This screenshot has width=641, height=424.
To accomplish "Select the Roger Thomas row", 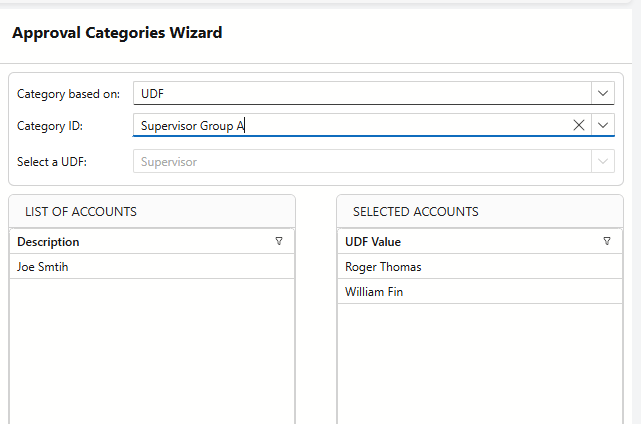I will [x=383, y=267].
